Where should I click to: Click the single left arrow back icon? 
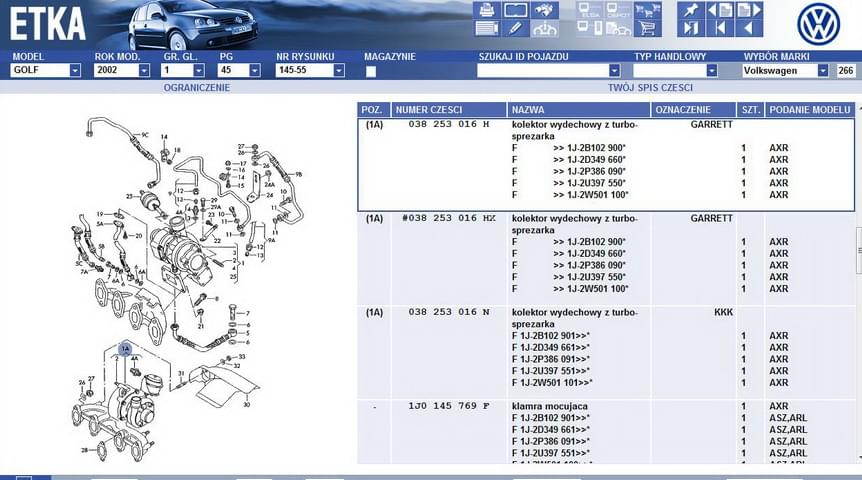749,28
